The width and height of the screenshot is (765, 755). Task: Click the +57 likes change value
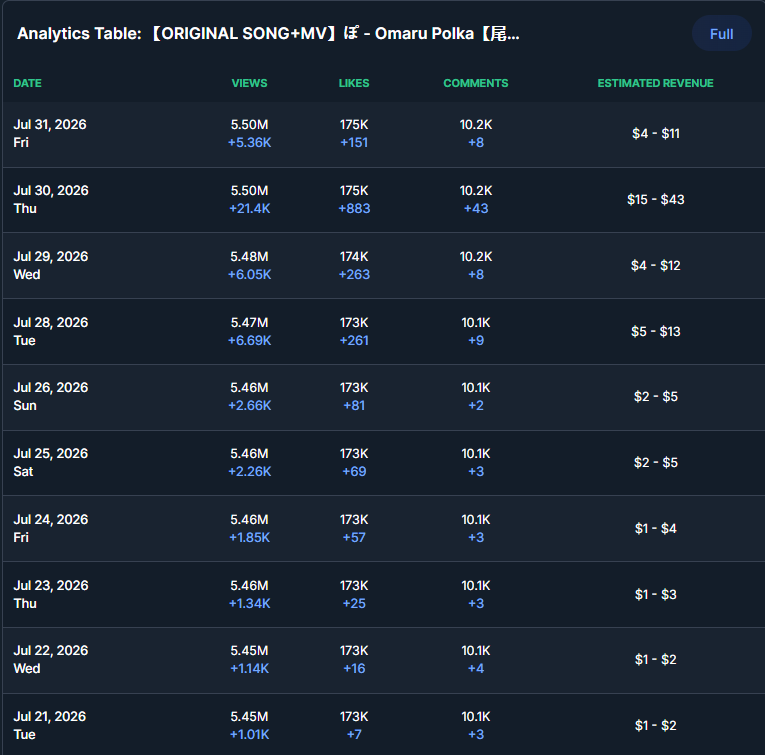[x=354, y=537]
